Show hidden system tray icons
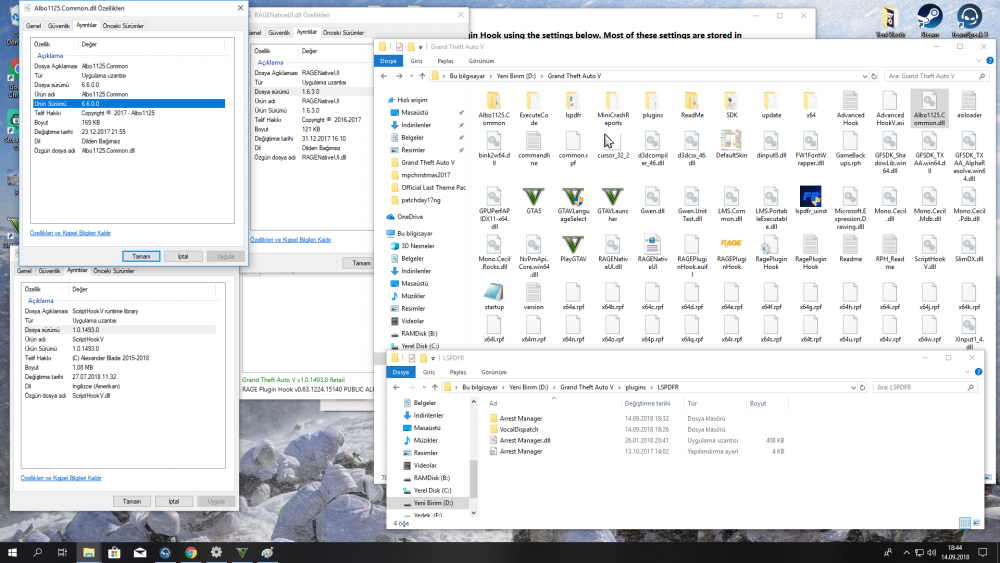 906,552
